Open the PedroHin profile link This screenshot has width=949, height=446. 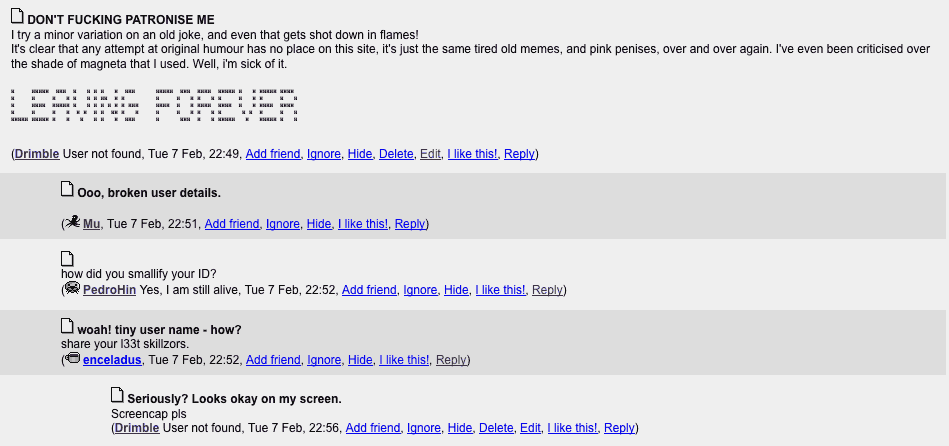pyautogui.click(x=110, y=290)
